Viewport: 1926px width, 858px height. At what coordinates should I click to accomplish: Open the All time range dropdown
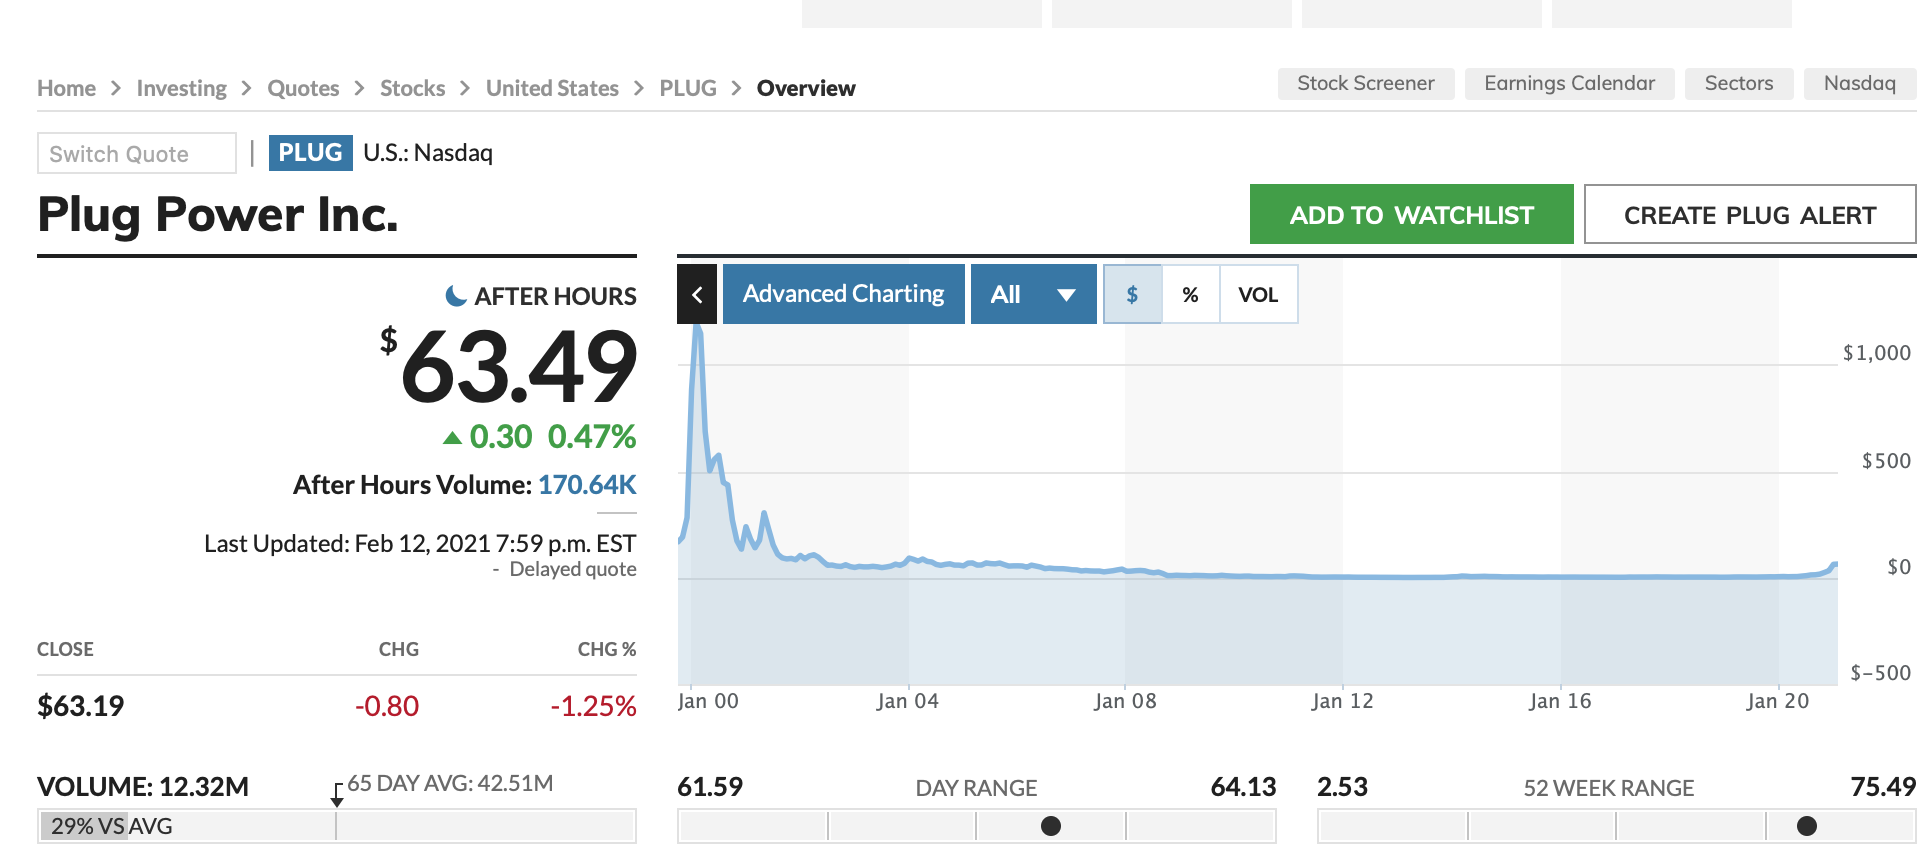[1033, 294]
